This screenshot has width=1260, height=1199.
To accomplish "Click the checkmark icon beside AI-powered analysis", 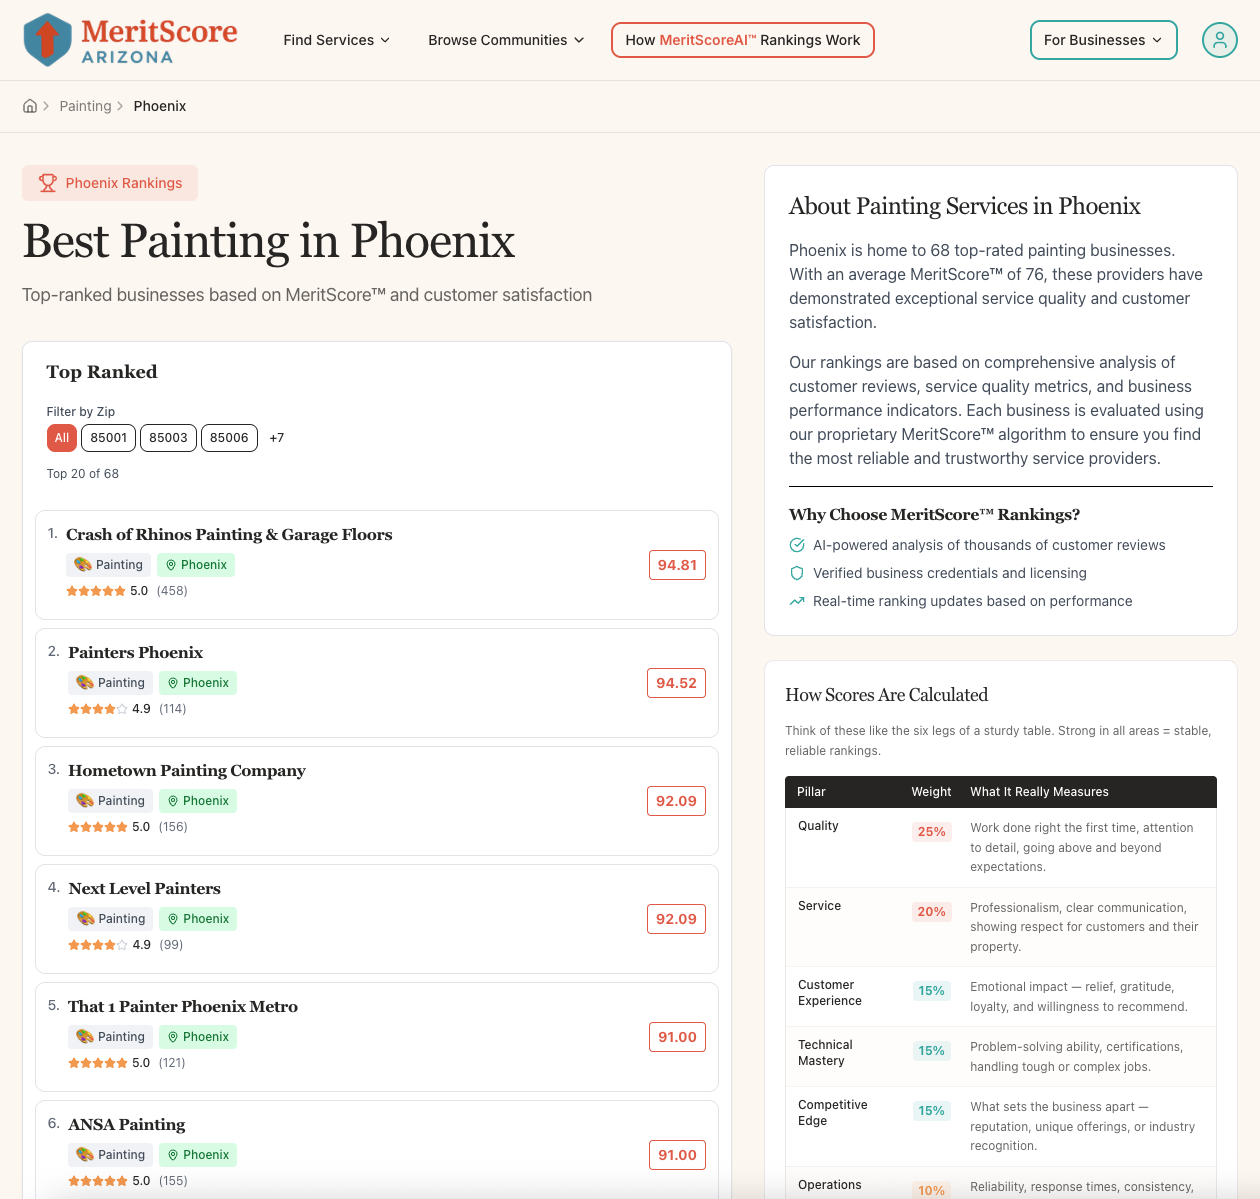I will 797,545.
